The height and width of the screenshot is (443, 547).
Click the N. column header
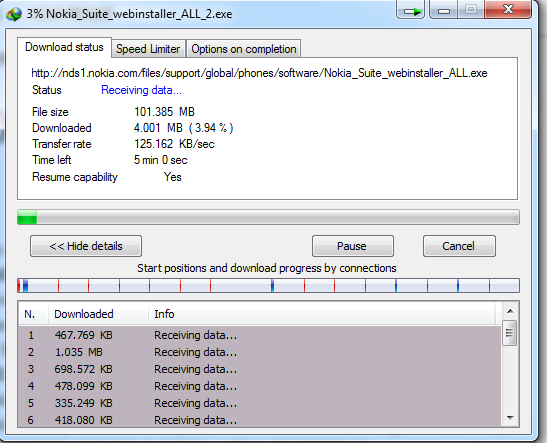(x=33, y=314)
